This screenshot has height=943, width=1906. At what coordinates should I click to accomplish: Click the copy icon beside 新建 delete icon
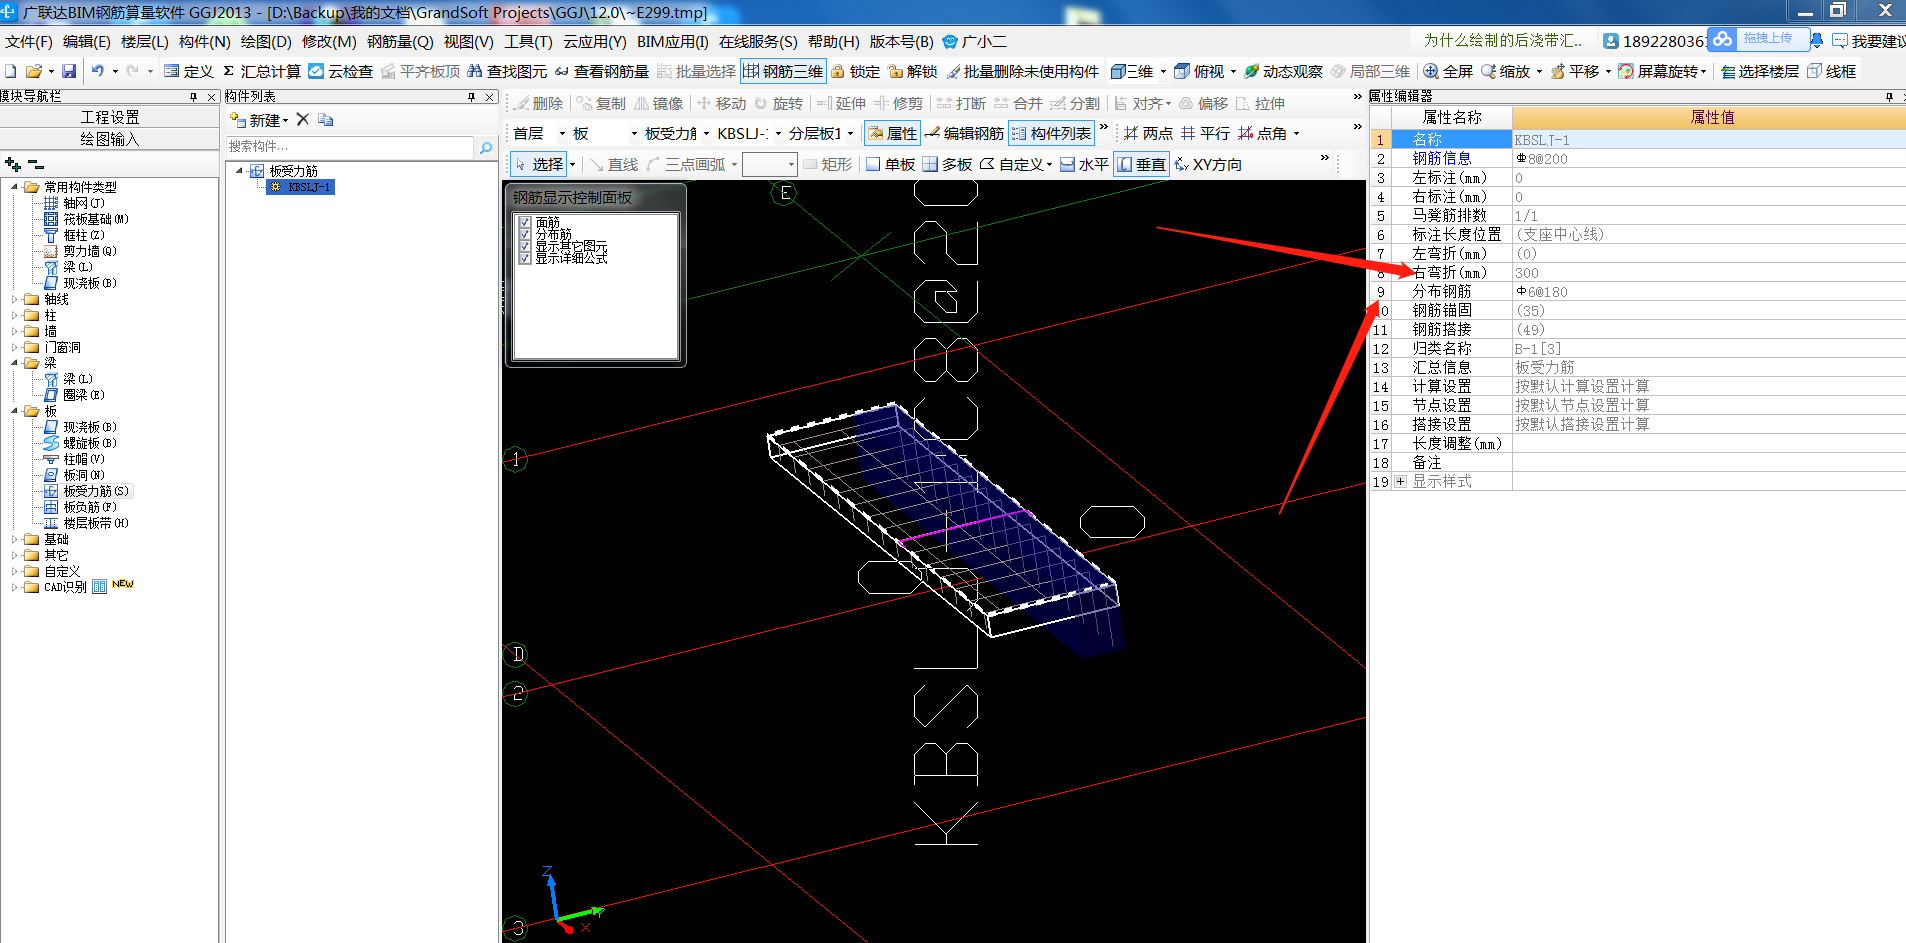(326, 119)
